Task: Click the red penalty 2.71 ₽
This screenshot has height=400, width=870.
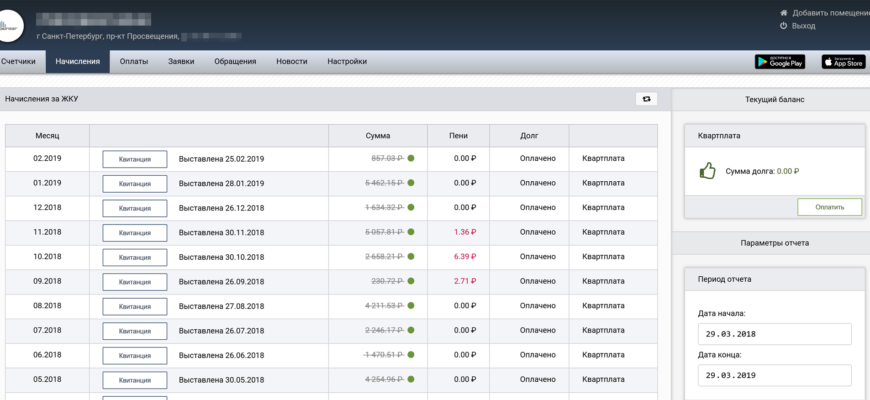Action: [x=465, y=281]
